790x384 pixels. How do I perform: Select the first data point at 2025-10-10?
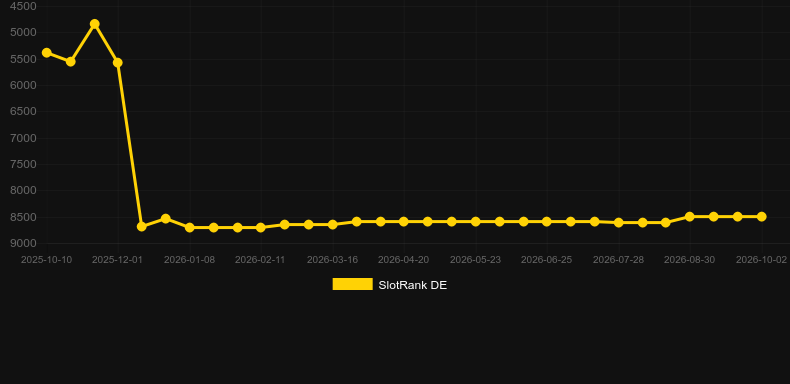point(46,53)
